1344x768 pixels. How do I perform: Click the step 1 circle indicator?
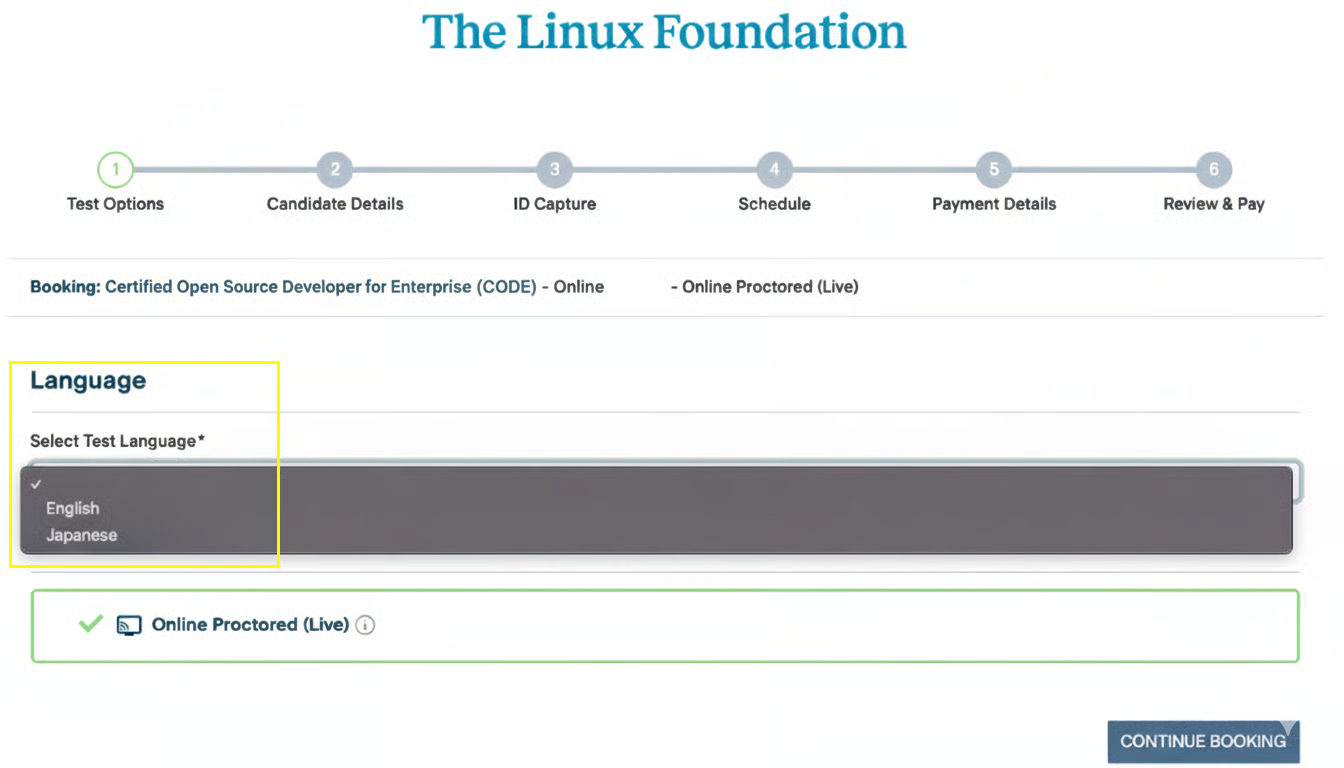[115, 170]
